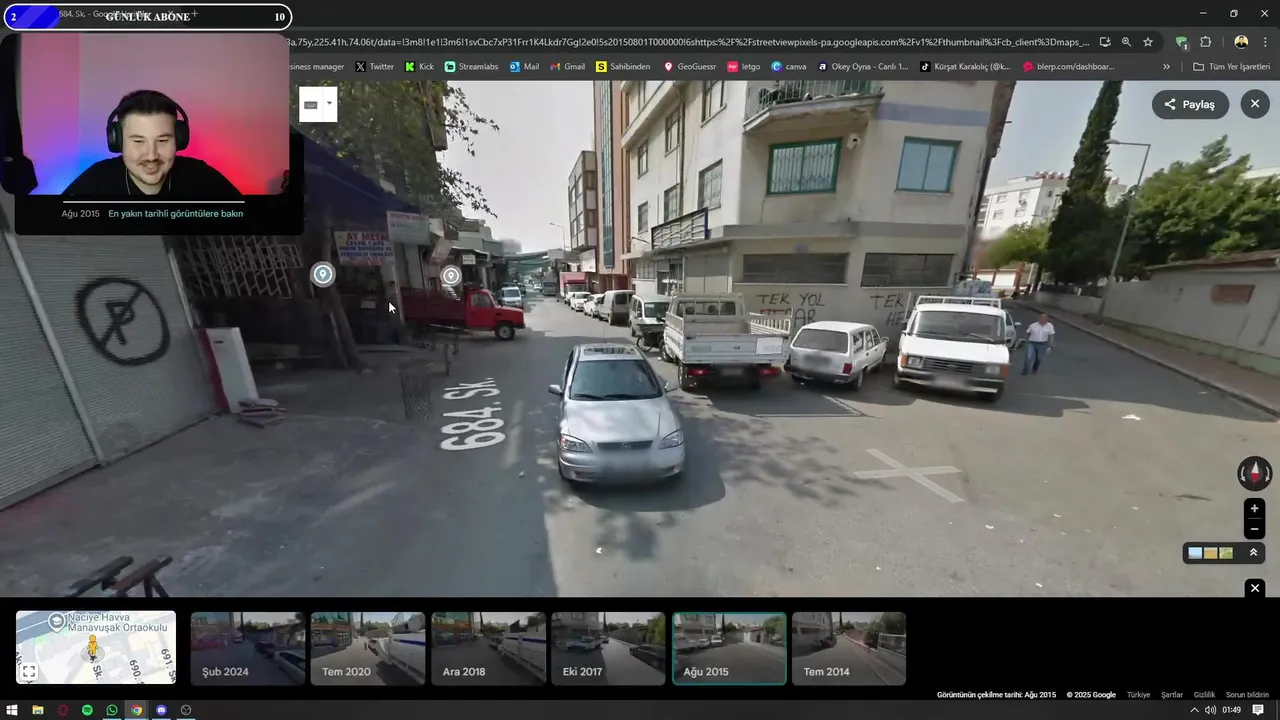This screenshot has width=1280, height=720.
Task: Open Spotify from the taskbar
Action: pos(87,710)
